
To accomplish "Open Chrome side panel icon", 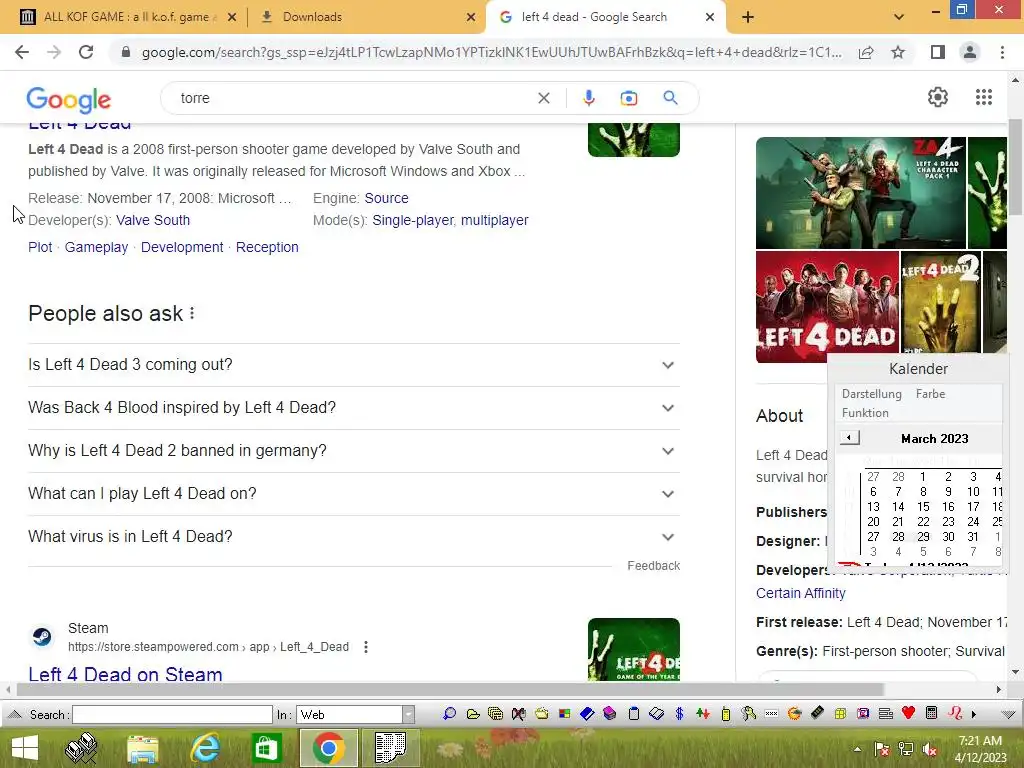I will point(937,52).
